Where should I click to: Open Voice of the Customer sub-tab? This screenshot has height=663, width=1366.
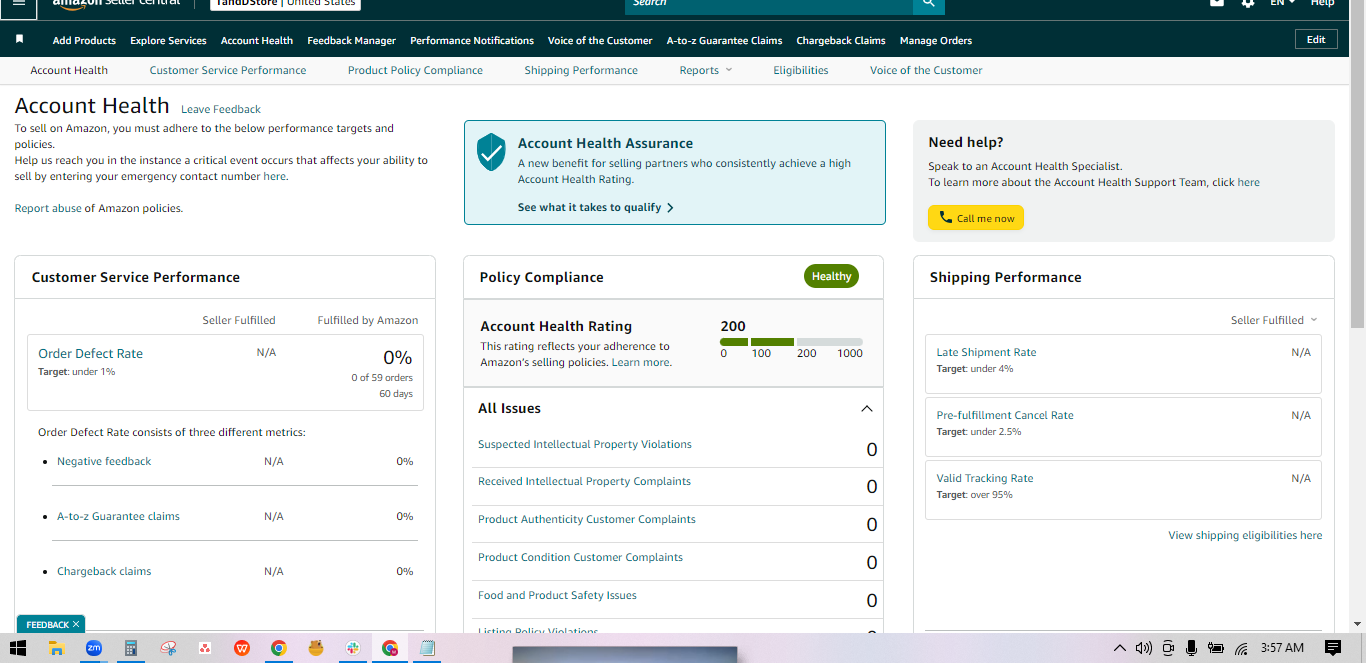coord(926,70)
